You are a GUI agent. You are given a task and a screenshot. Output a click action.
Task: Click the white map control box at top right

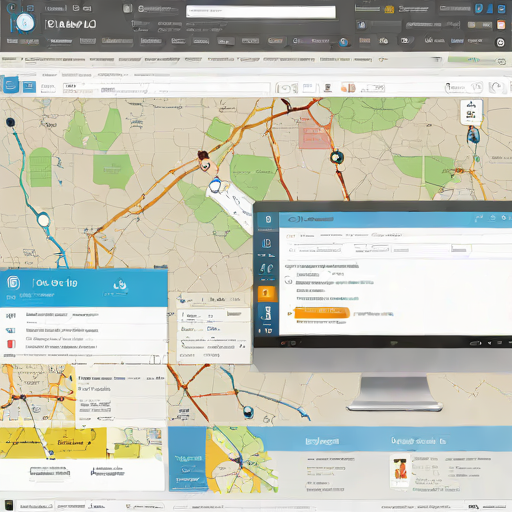click(x=471, y=112)
